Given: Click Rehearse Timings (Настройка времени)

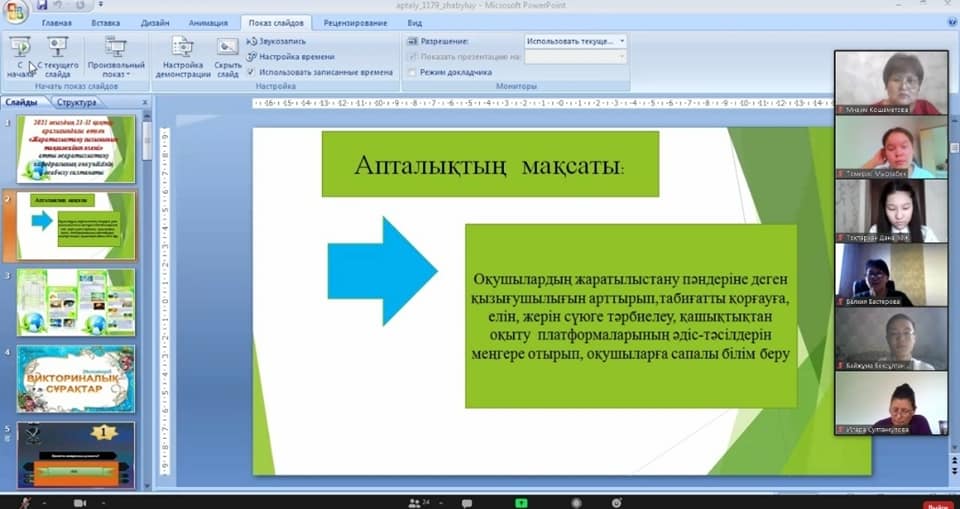Looking at the screenshot, I should coord(290,57).
